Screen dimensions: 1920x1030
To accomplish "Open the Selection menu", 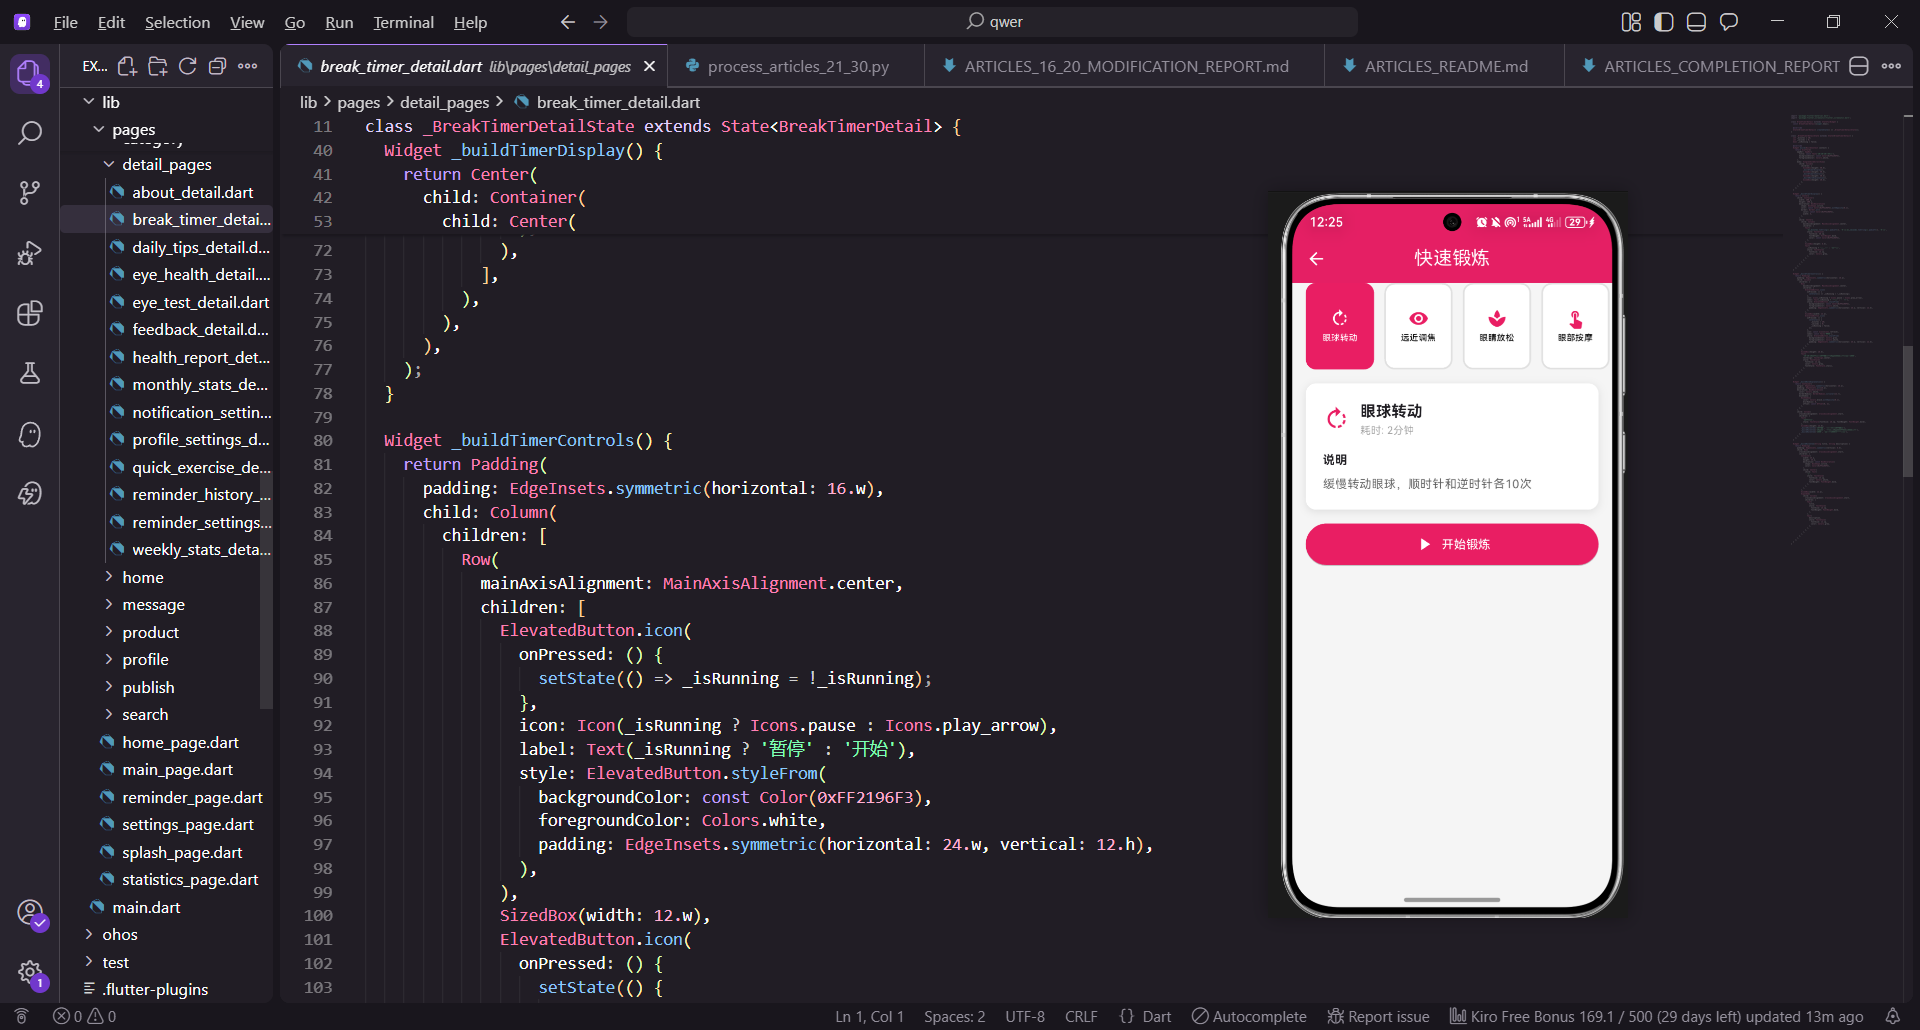I will (x=177, y=22).
